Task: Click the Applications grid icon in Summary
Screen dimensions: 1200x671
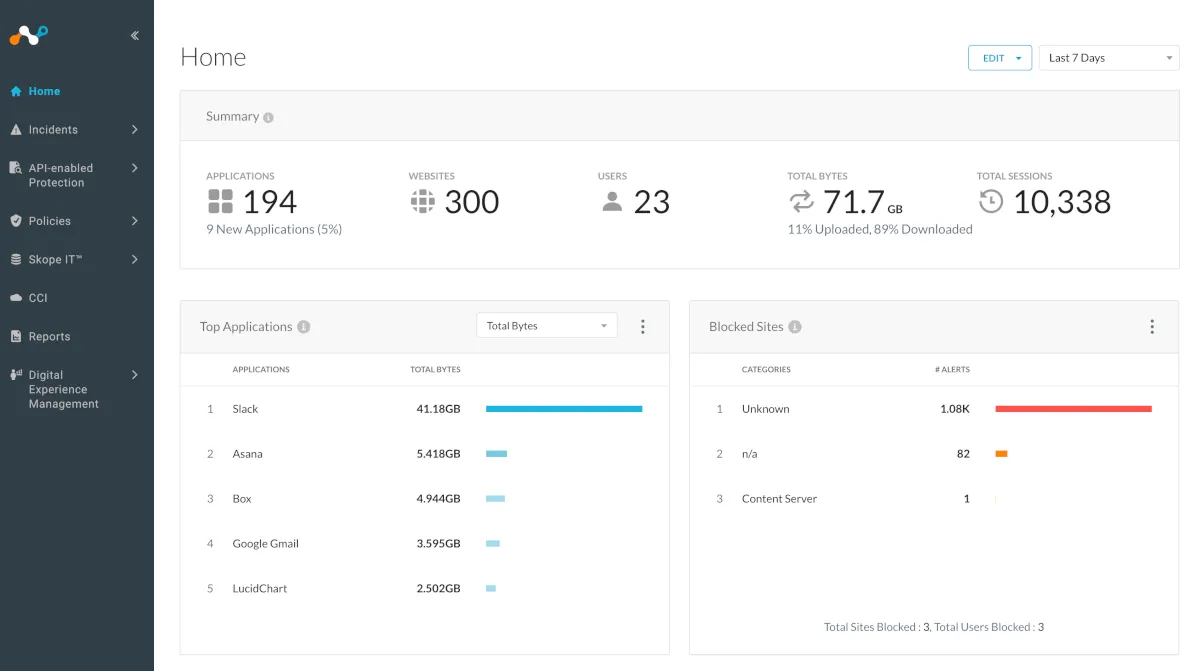Action: click(220, 201)
